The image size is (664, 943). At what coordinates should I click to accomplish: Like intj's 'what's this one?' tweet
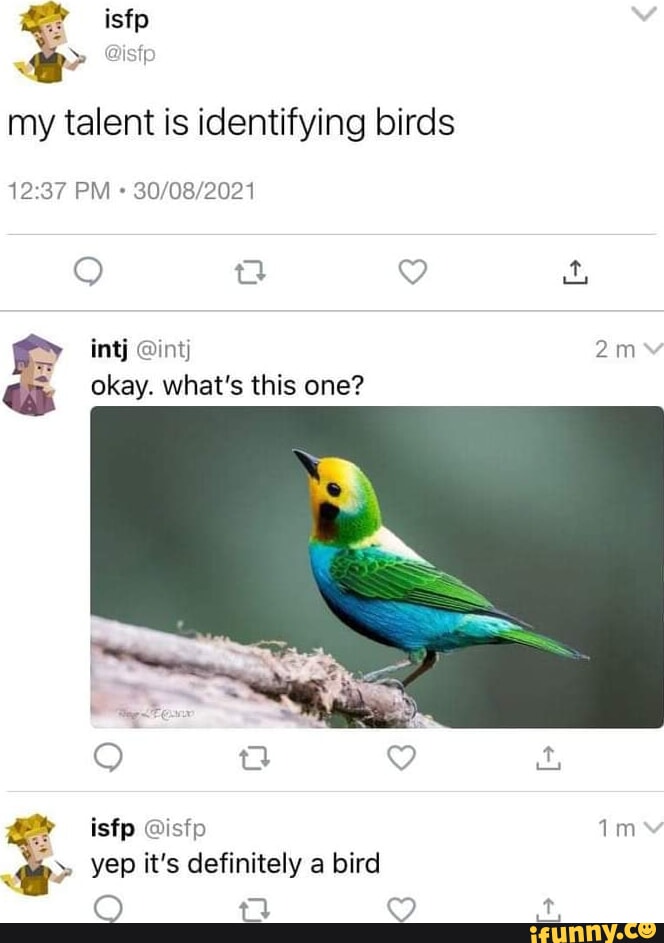401,759
